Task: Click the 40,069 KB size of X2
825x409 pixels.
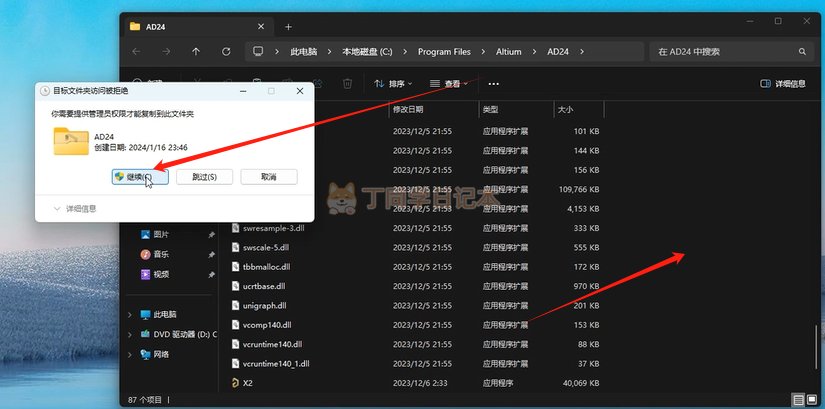Action: [581, 383]
